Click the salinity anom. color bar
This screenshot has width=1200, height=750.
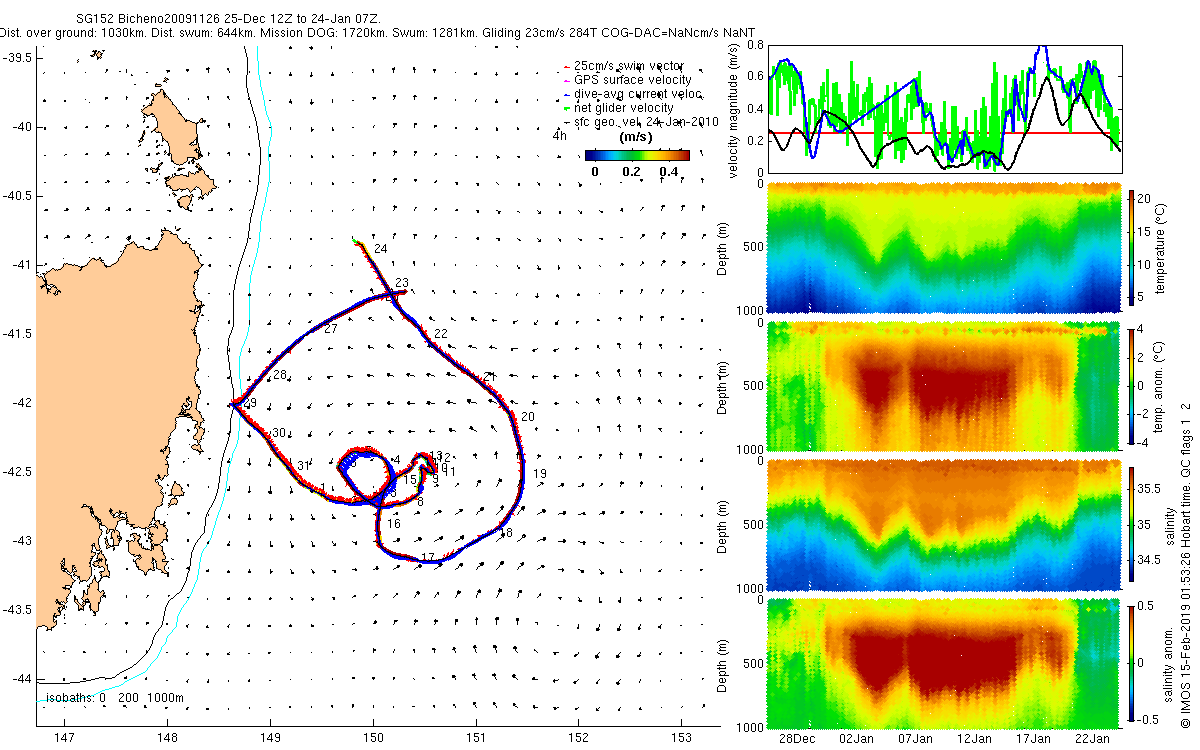1133,662
